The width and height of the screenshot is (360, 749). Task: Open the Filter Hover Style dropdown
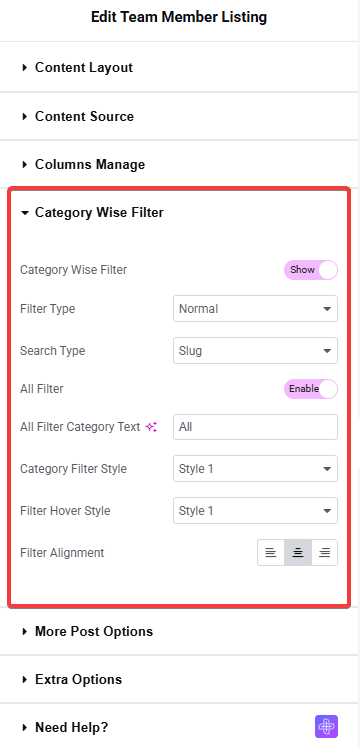255,511
